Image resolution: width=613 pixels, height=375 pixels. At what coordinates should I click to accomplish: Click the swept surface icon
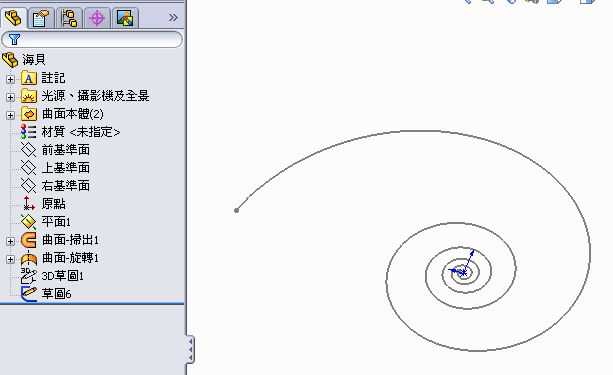(29, 240)
